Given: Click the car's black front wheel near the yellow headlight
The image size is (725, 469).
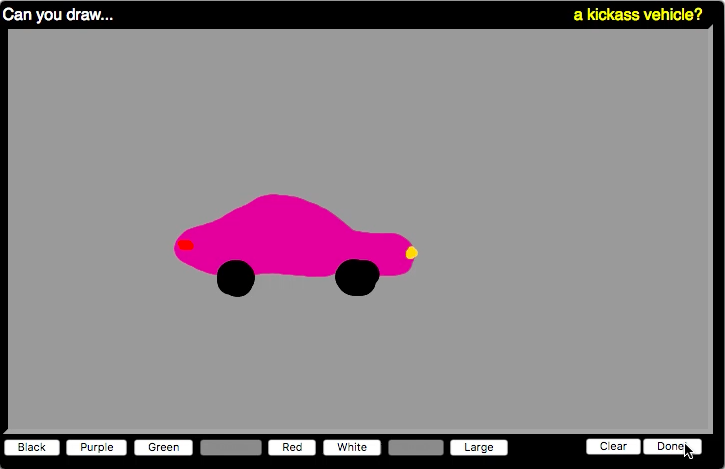Looking at the screenshot, I should [357, 278].
